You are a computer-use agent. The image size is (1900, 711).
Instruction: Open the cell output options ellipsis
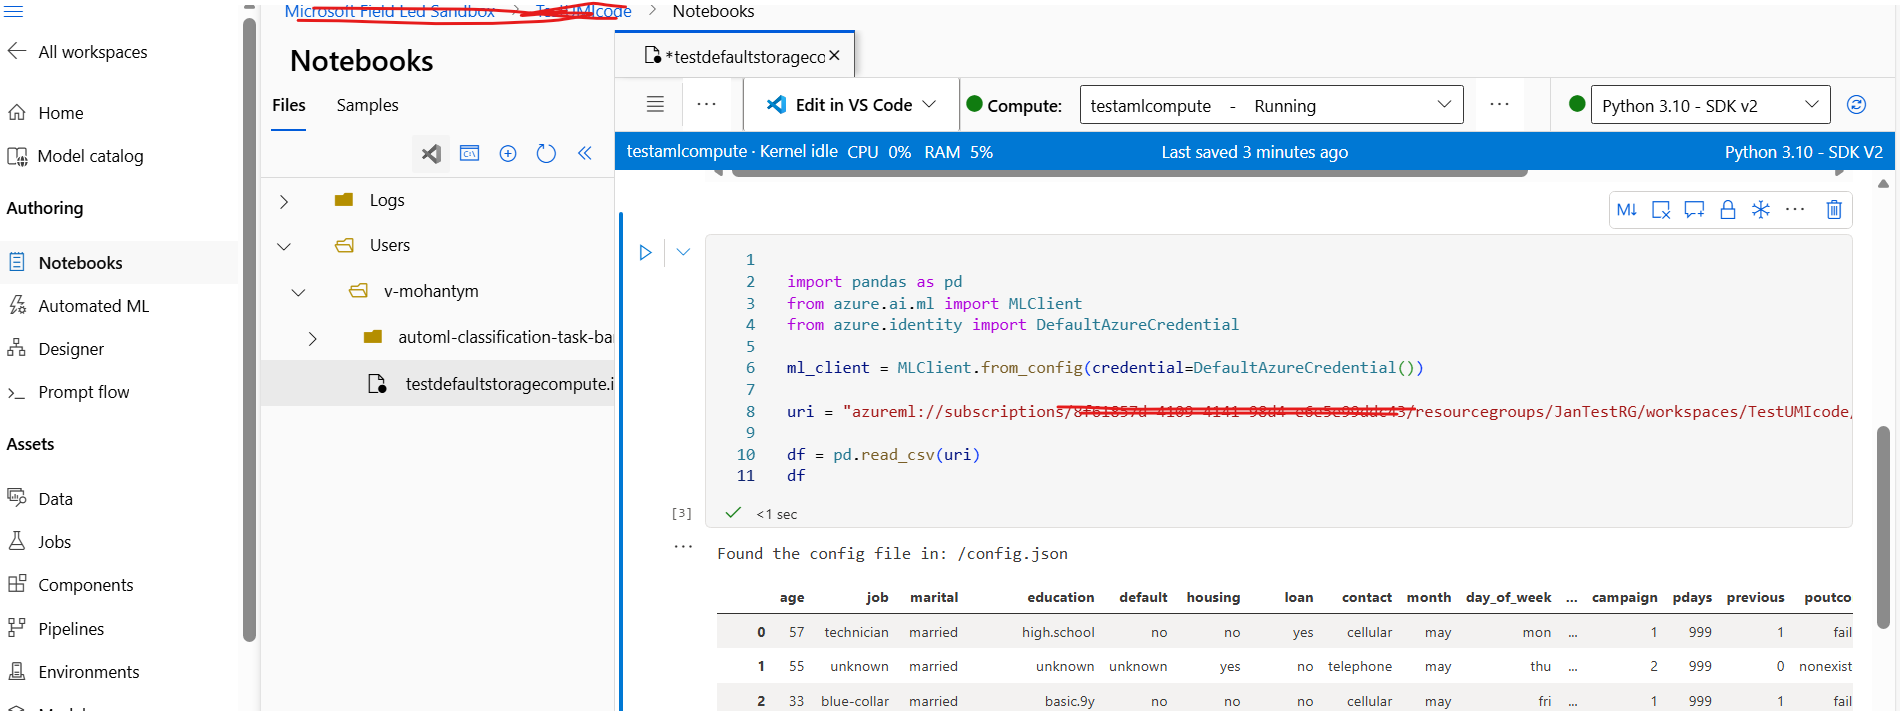[683, 546]
